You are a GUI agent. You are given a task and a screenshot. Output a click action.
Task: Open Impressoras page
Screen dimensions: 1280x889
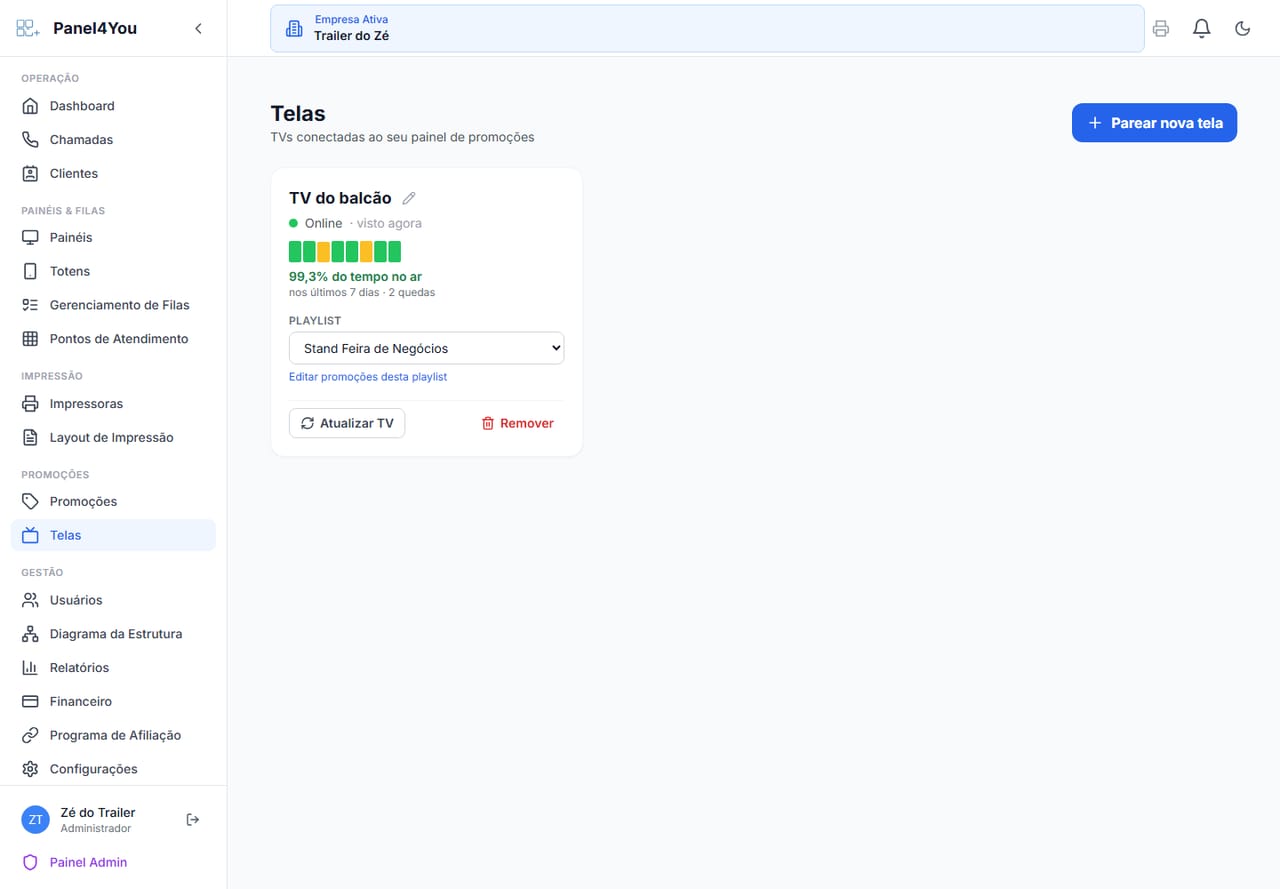(x=113, y=404)
